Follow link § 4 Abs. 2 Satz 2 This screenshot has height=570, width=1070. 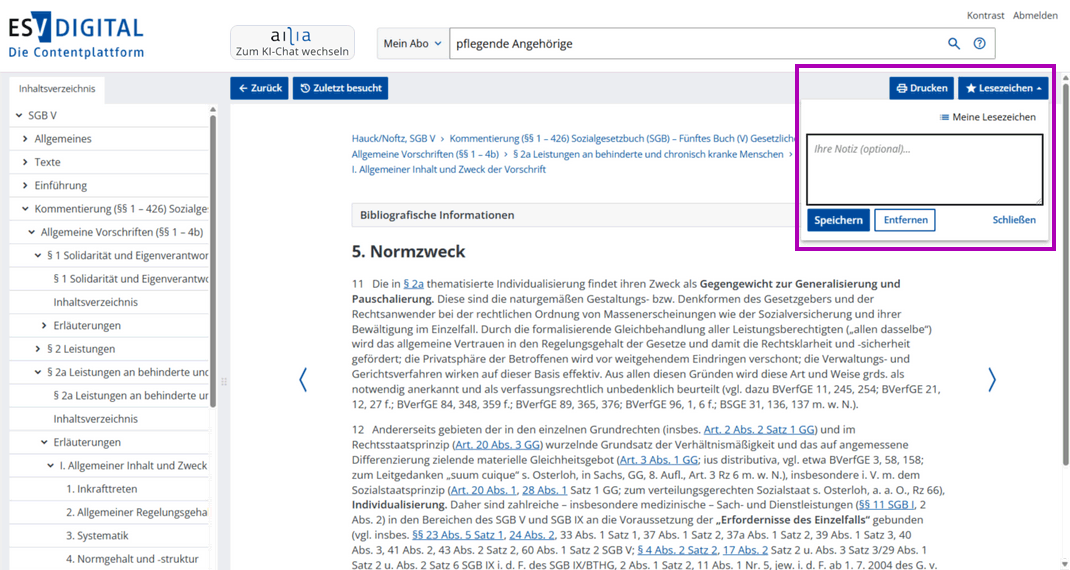coord(678,550)
